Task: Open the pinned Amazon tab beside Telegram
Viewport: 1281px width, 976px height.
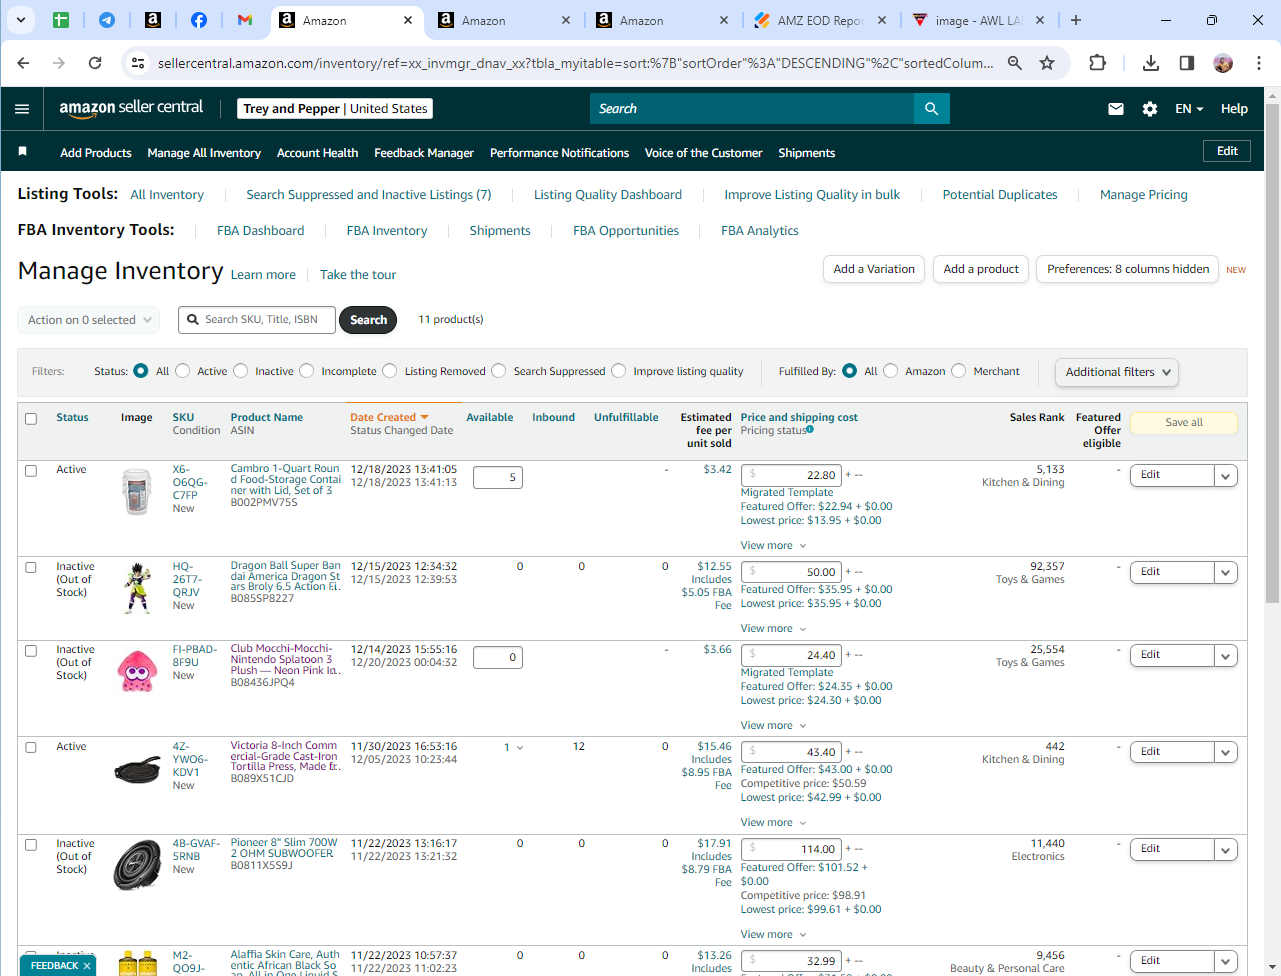Action: [x=153, y=20]
